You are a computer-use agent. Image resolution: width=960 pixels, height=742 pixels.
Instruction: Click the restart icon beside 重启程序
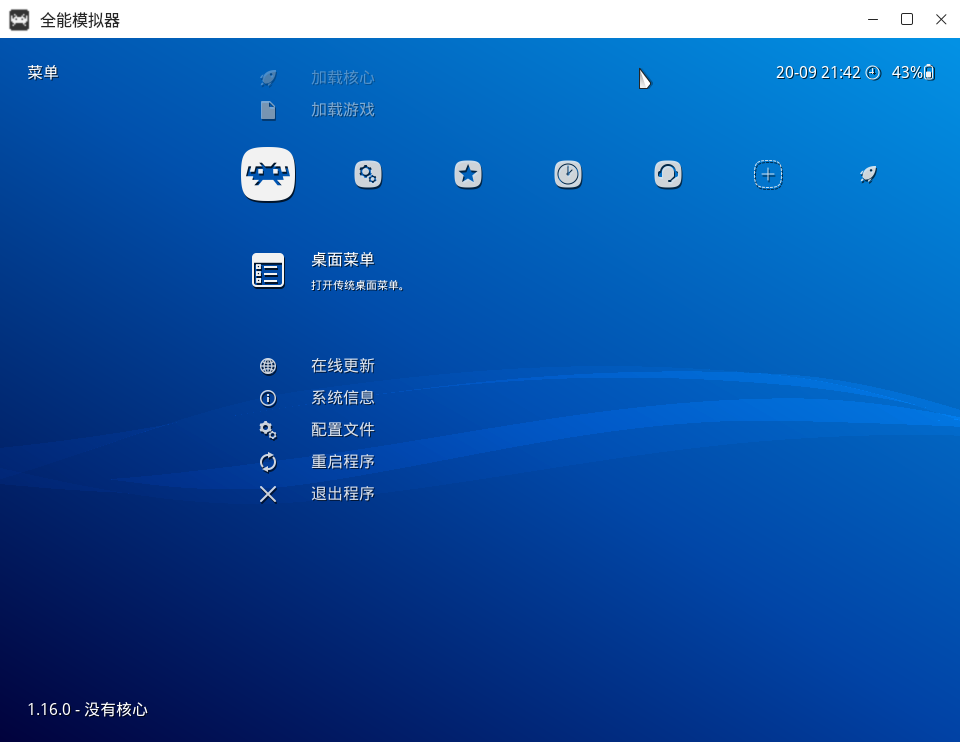tap(267, 461)
